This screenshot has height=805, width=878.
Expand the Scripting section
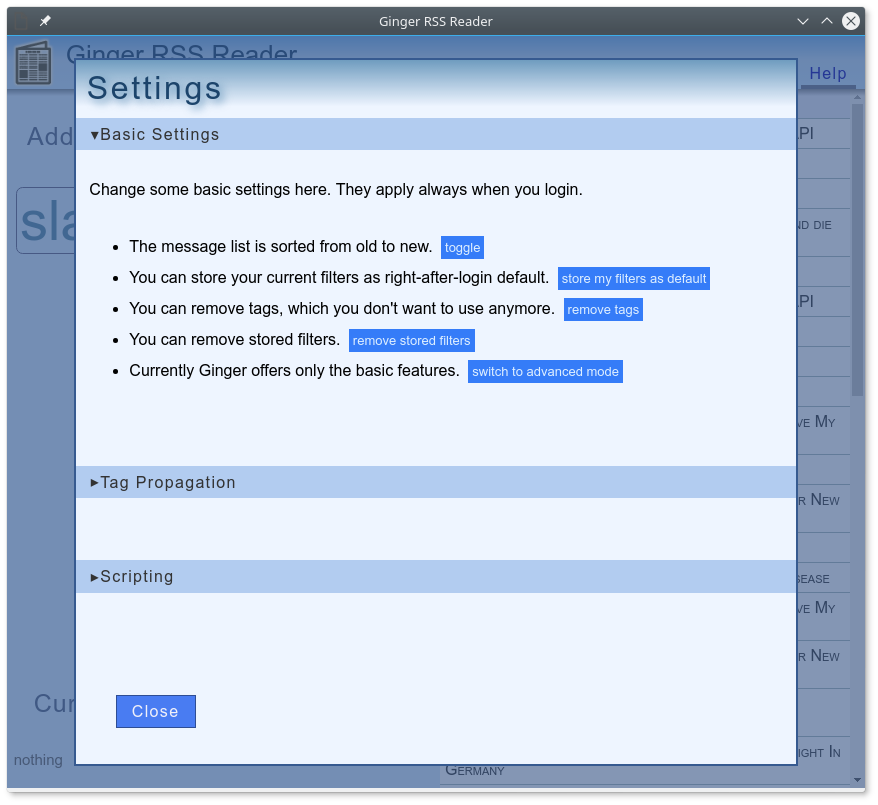pos(436,577)
